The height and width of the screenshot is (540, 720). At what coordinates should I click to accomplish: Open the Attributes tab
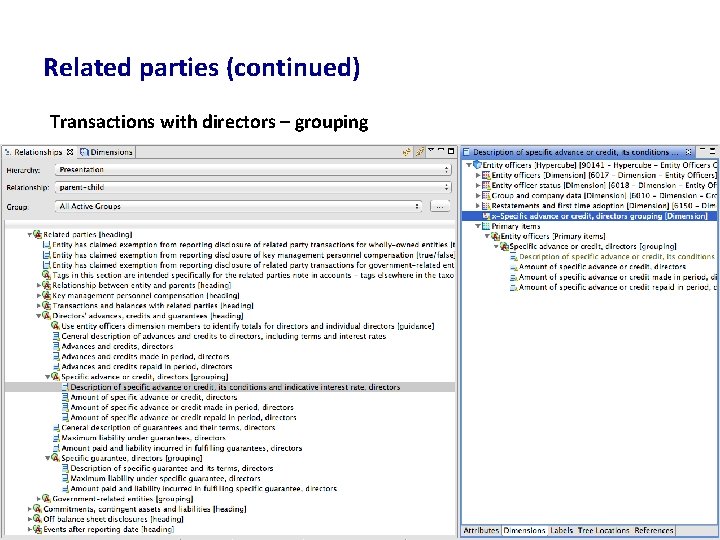[481, 530]
